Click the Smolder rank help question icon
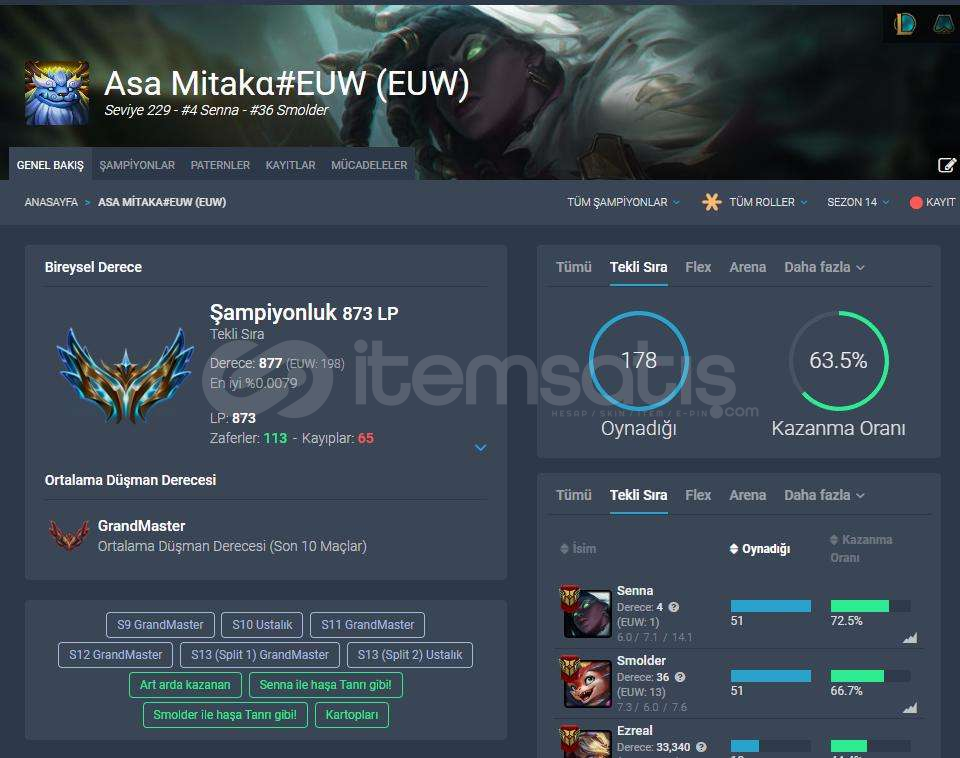 click(680, 677)
